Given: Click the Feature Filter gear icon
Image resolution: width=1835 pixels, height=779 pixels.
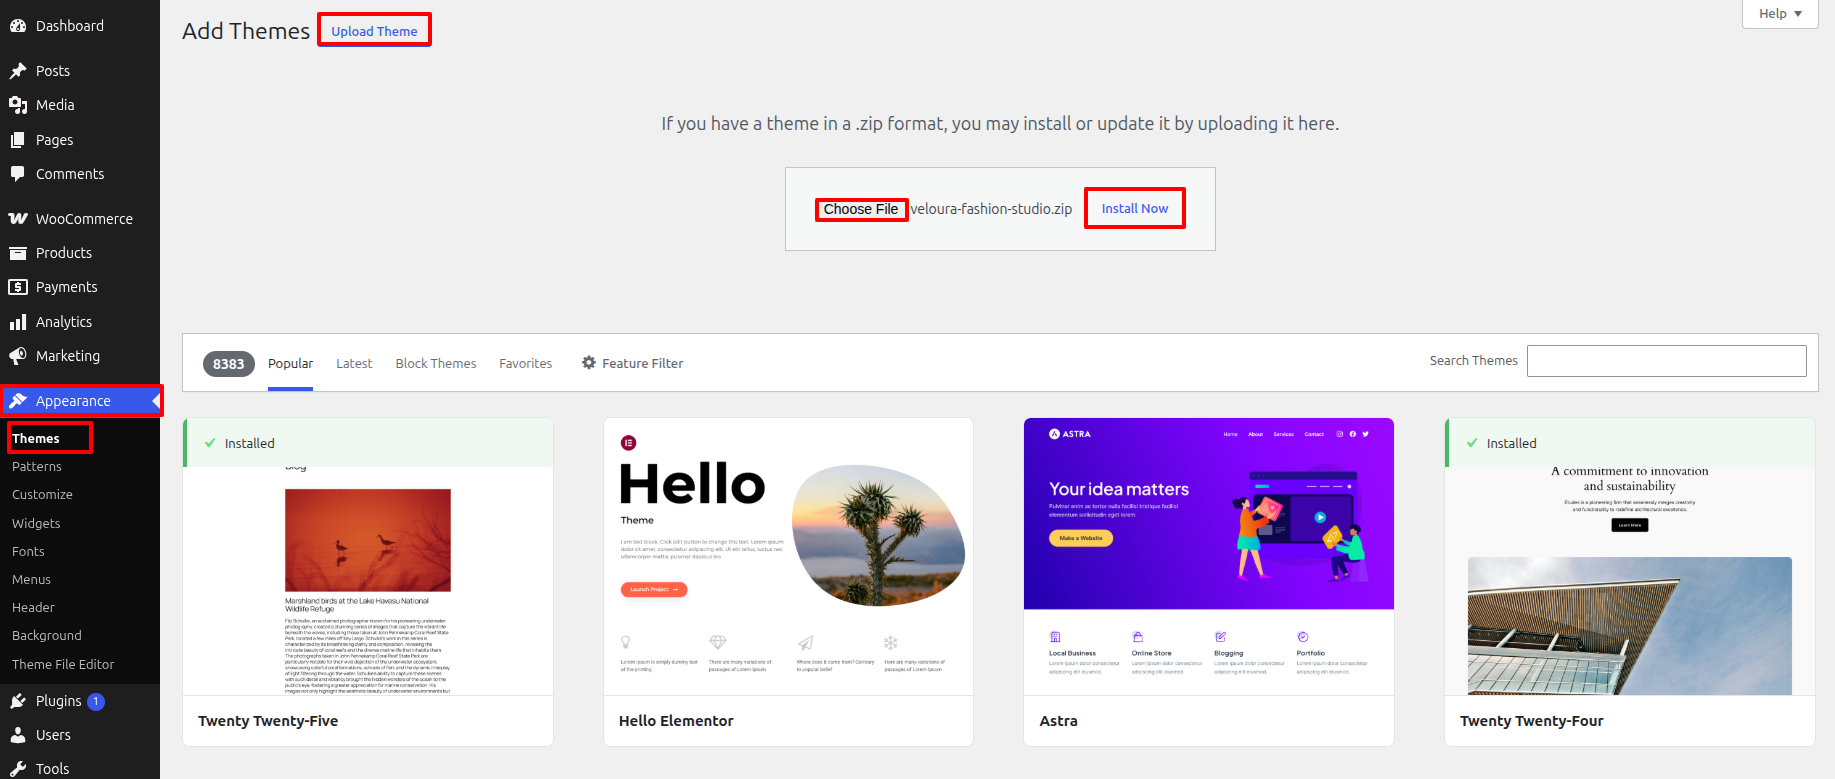Looking at the screenshot, I should [x=589, y=363].
